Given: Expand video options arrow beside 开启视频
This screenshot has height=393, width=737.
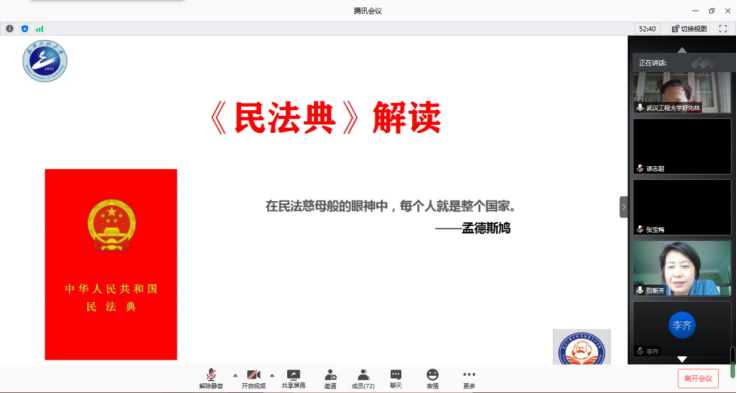Looking at the screenshot, I should pyautogui.click(x=272, y=375).
